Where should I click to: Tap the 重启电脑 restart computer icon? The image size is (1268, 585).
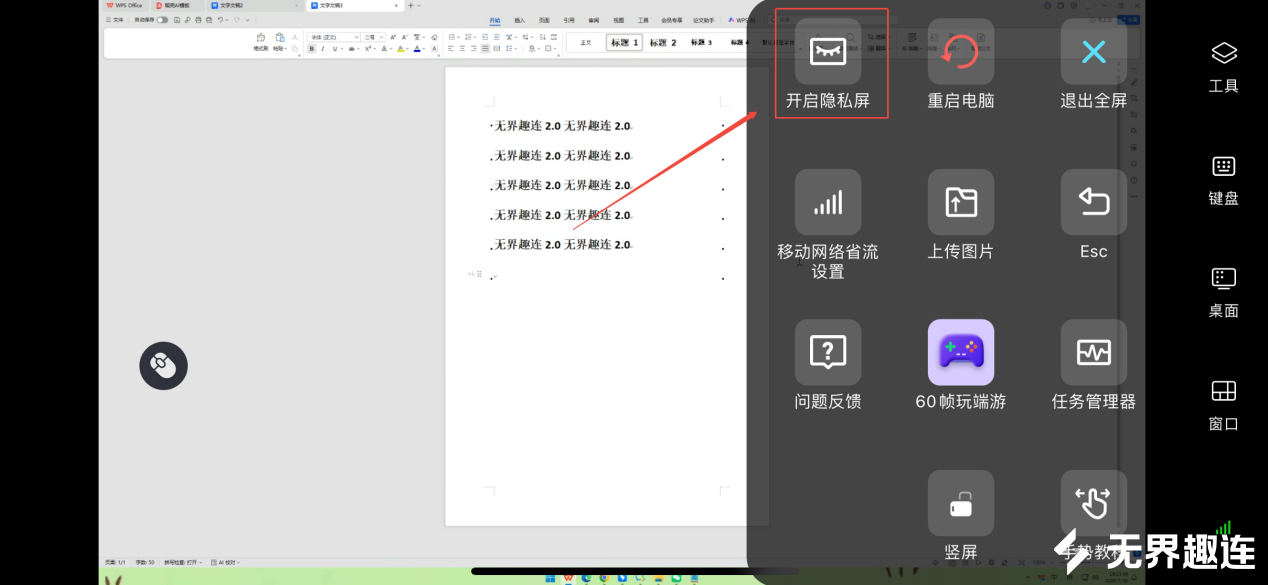pos(961,51)
